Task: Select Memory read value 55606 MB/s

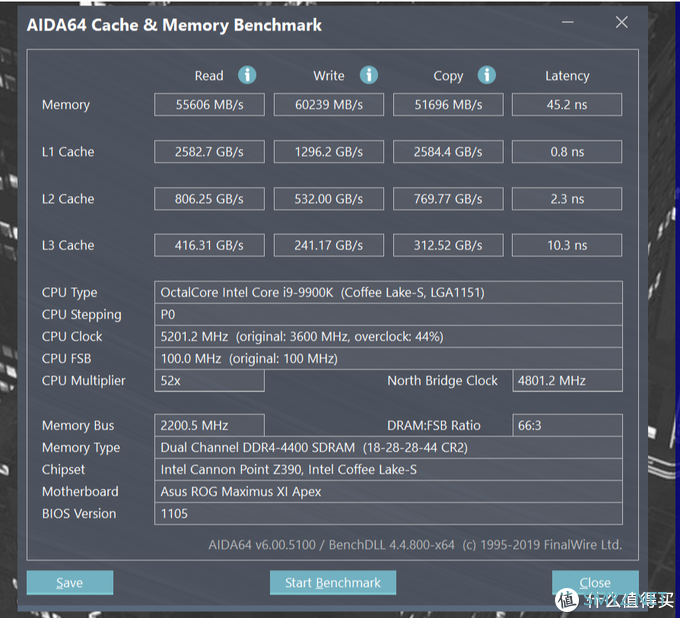Action: 209,105
